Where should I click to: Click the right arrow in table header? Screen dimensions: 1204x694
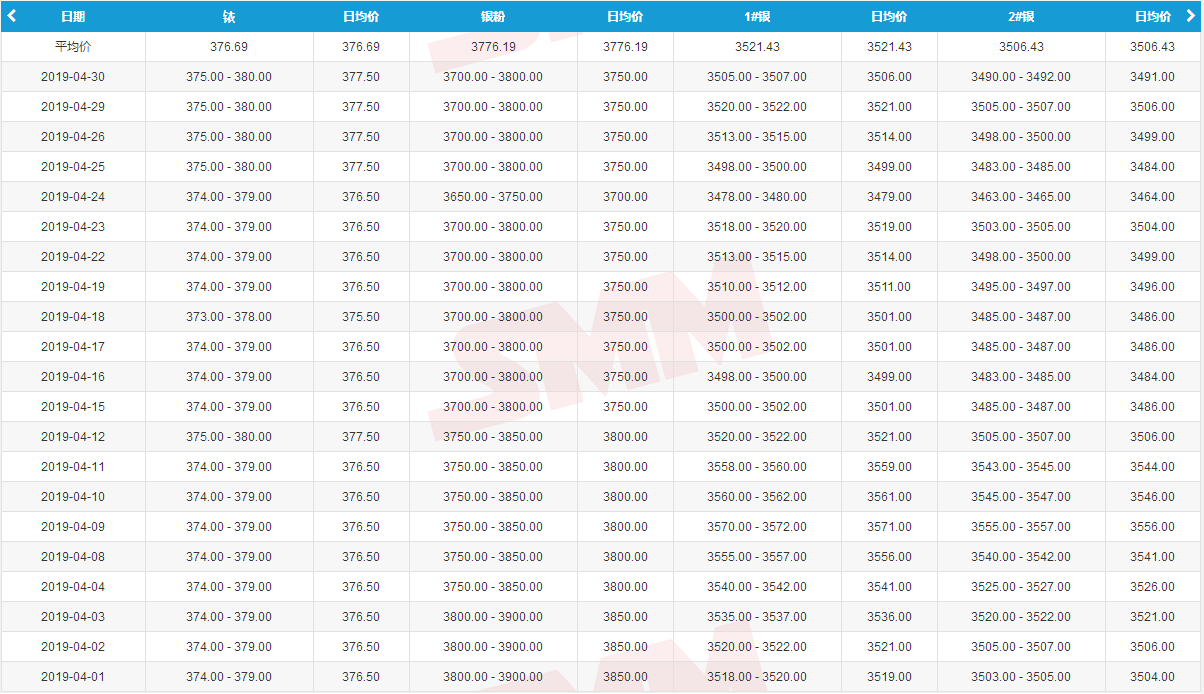point(1190,16)
